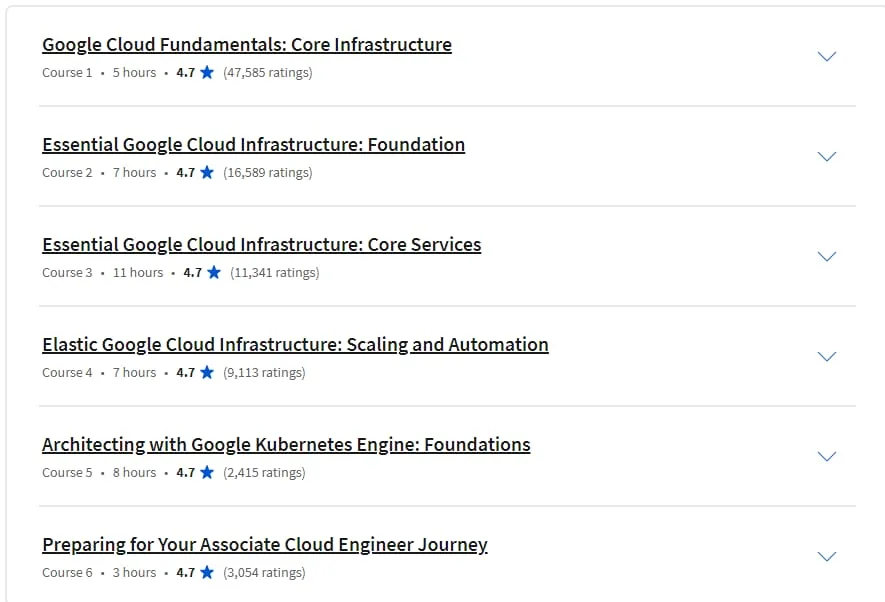This screenshot has height=602, width=885.
Task: Click the star icon beside 9,113 ratings
Action: [x=207, y=372]
